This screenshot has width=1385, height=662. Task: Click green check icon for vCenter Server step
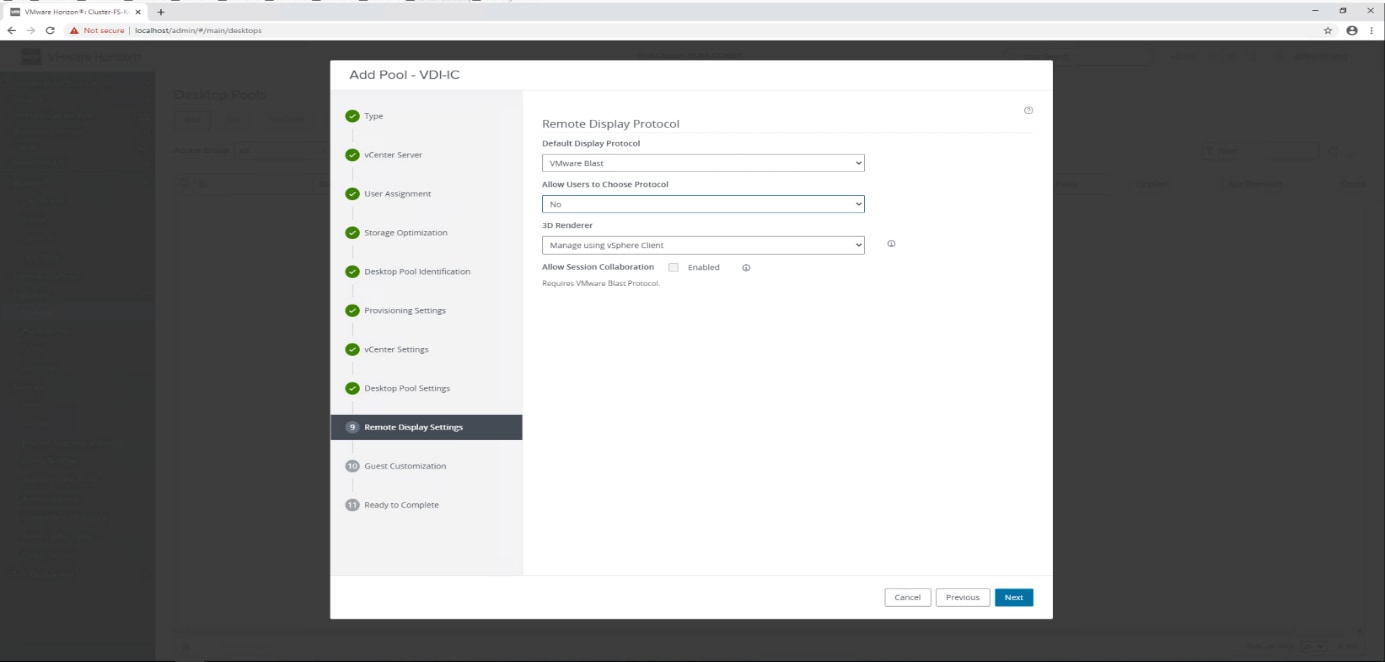click(x=352, y=155)
